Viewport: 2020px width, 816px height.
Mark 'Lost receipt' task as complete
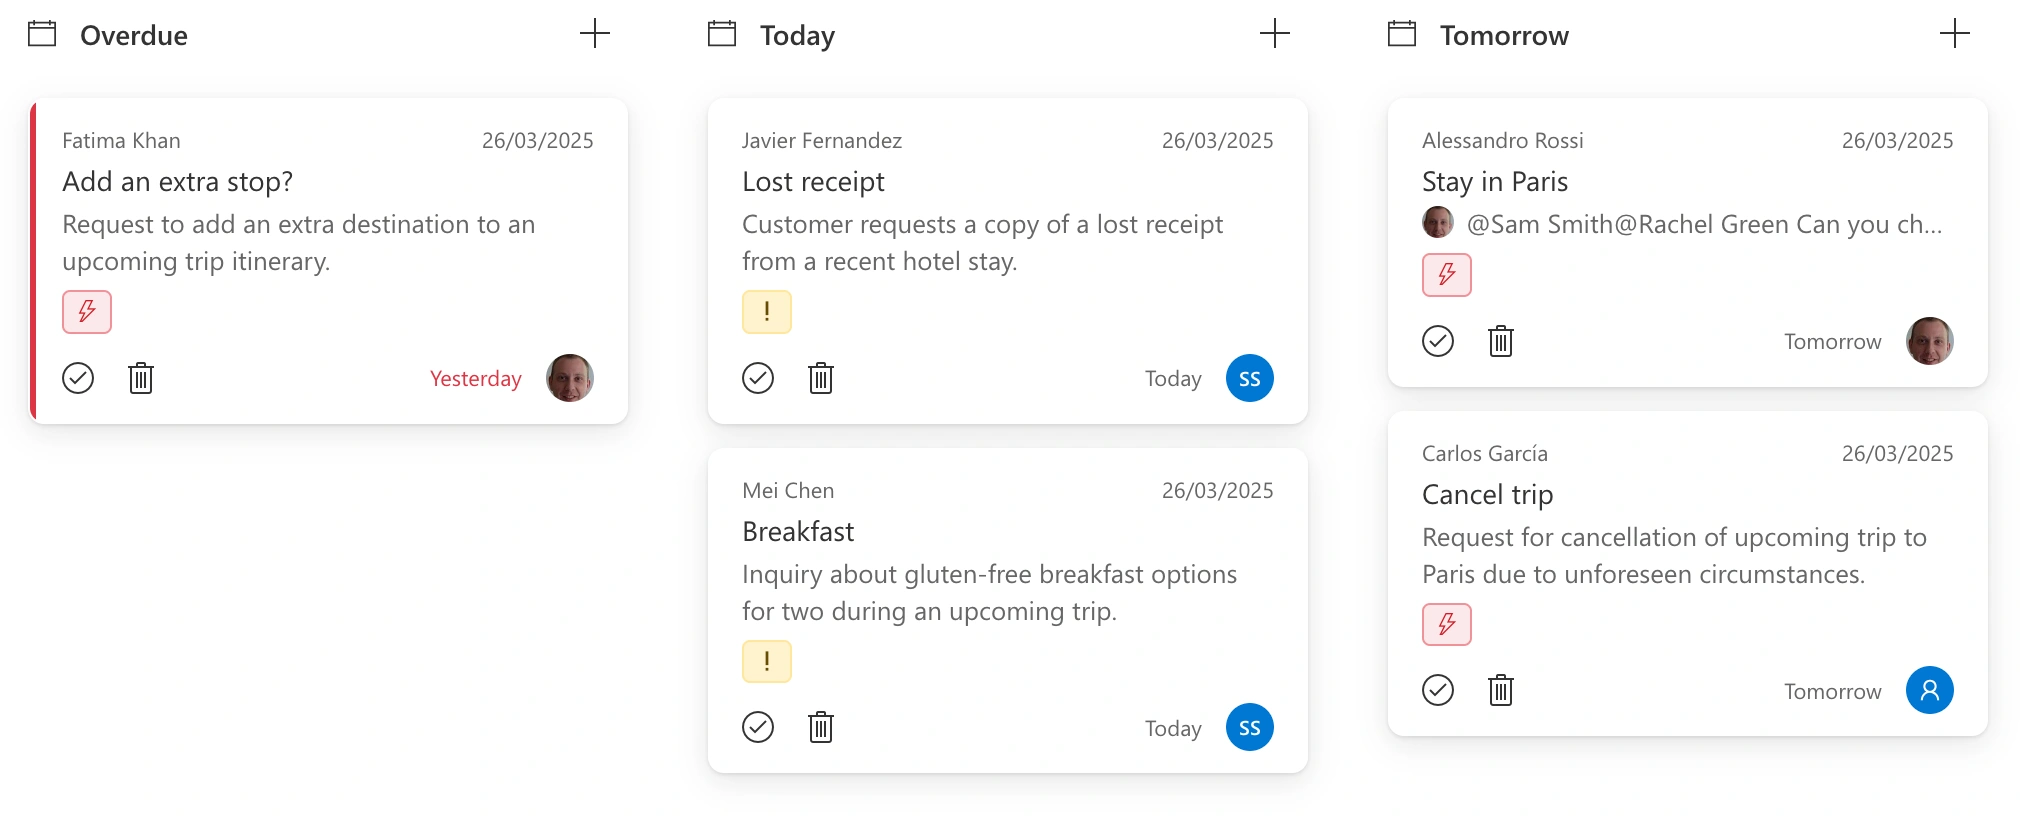(x=758, y=378)
